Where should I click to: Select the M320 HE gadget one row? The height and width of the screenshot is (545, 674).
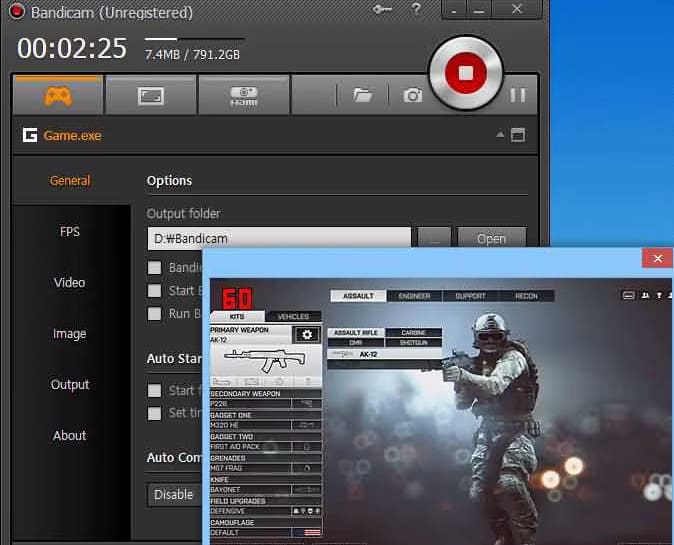point(266,425)
